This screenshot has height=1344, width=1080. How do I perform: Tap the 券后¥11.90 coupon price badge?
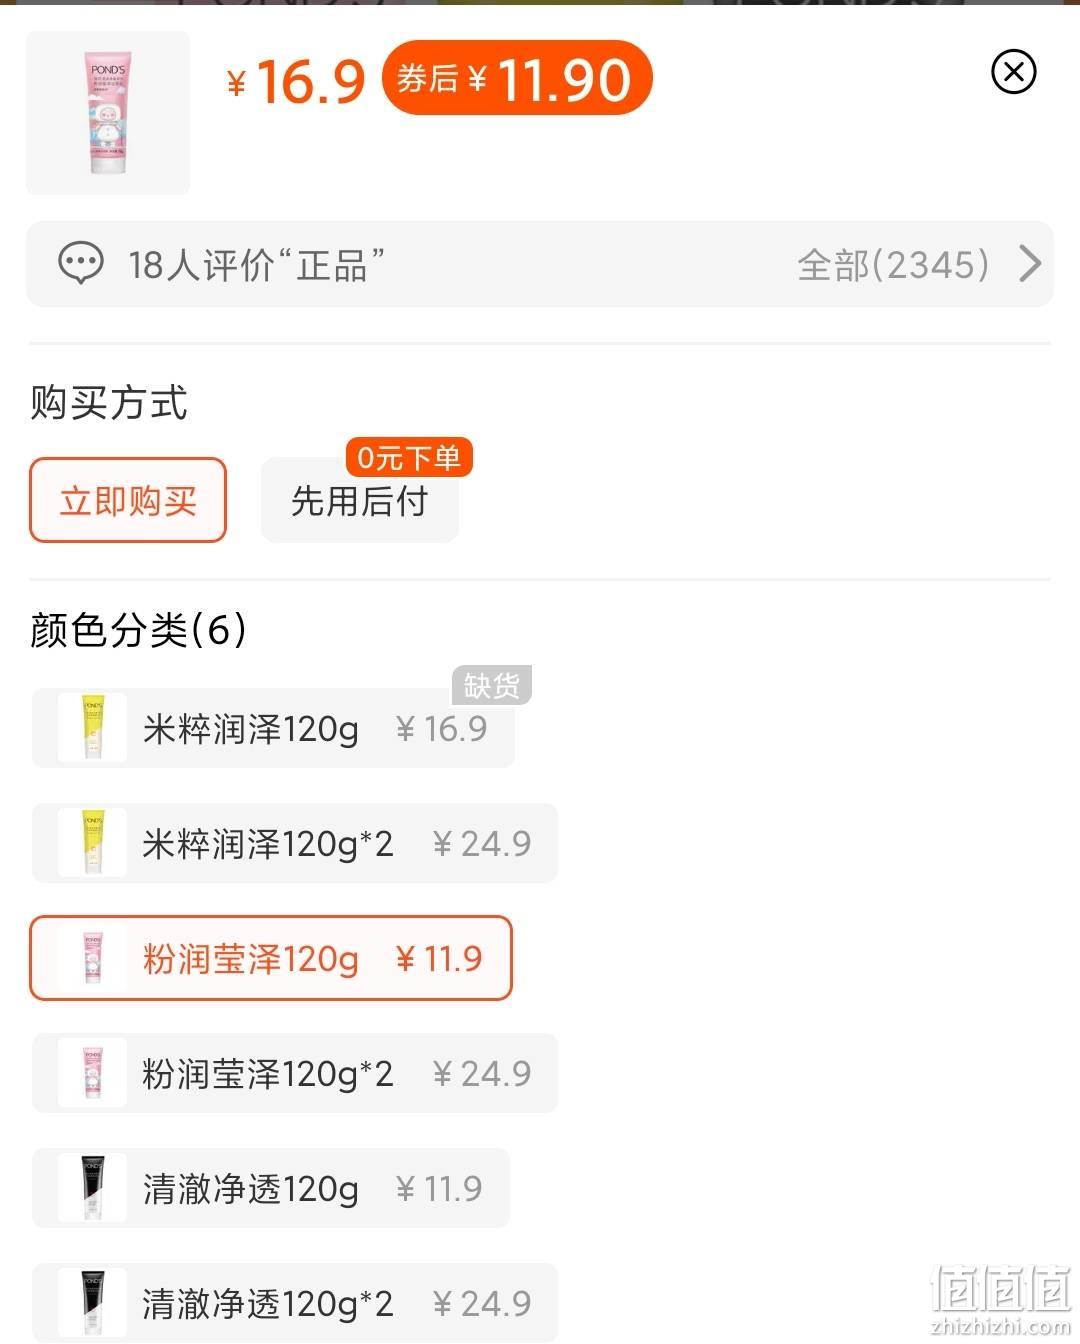pyautogui.click(x=517, y=78)
